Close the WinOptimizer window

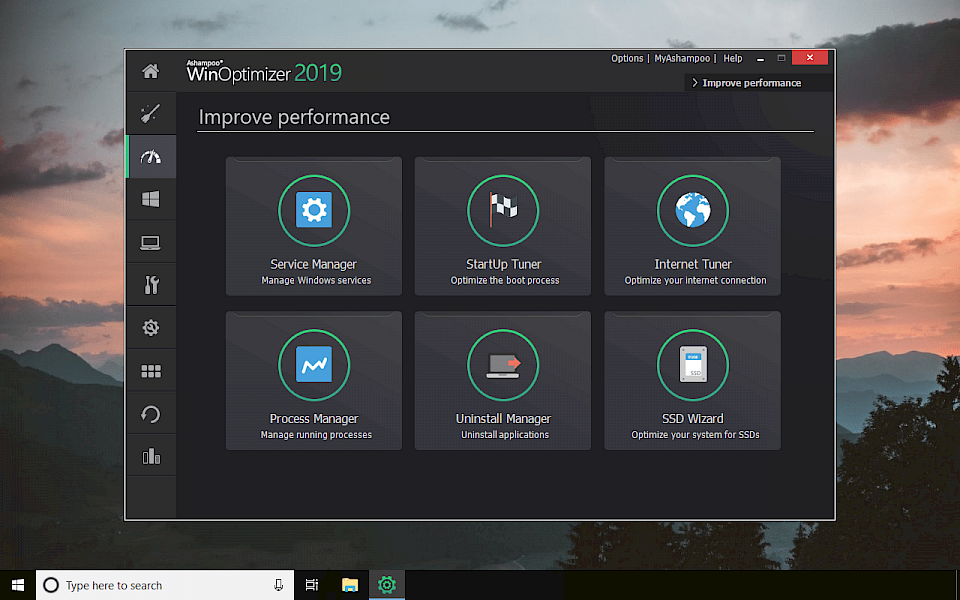tap(810, 58)
